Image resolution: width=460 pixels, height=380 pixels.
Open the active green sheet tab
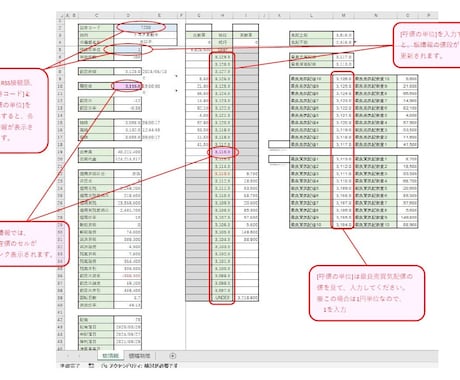click(110, 356)
